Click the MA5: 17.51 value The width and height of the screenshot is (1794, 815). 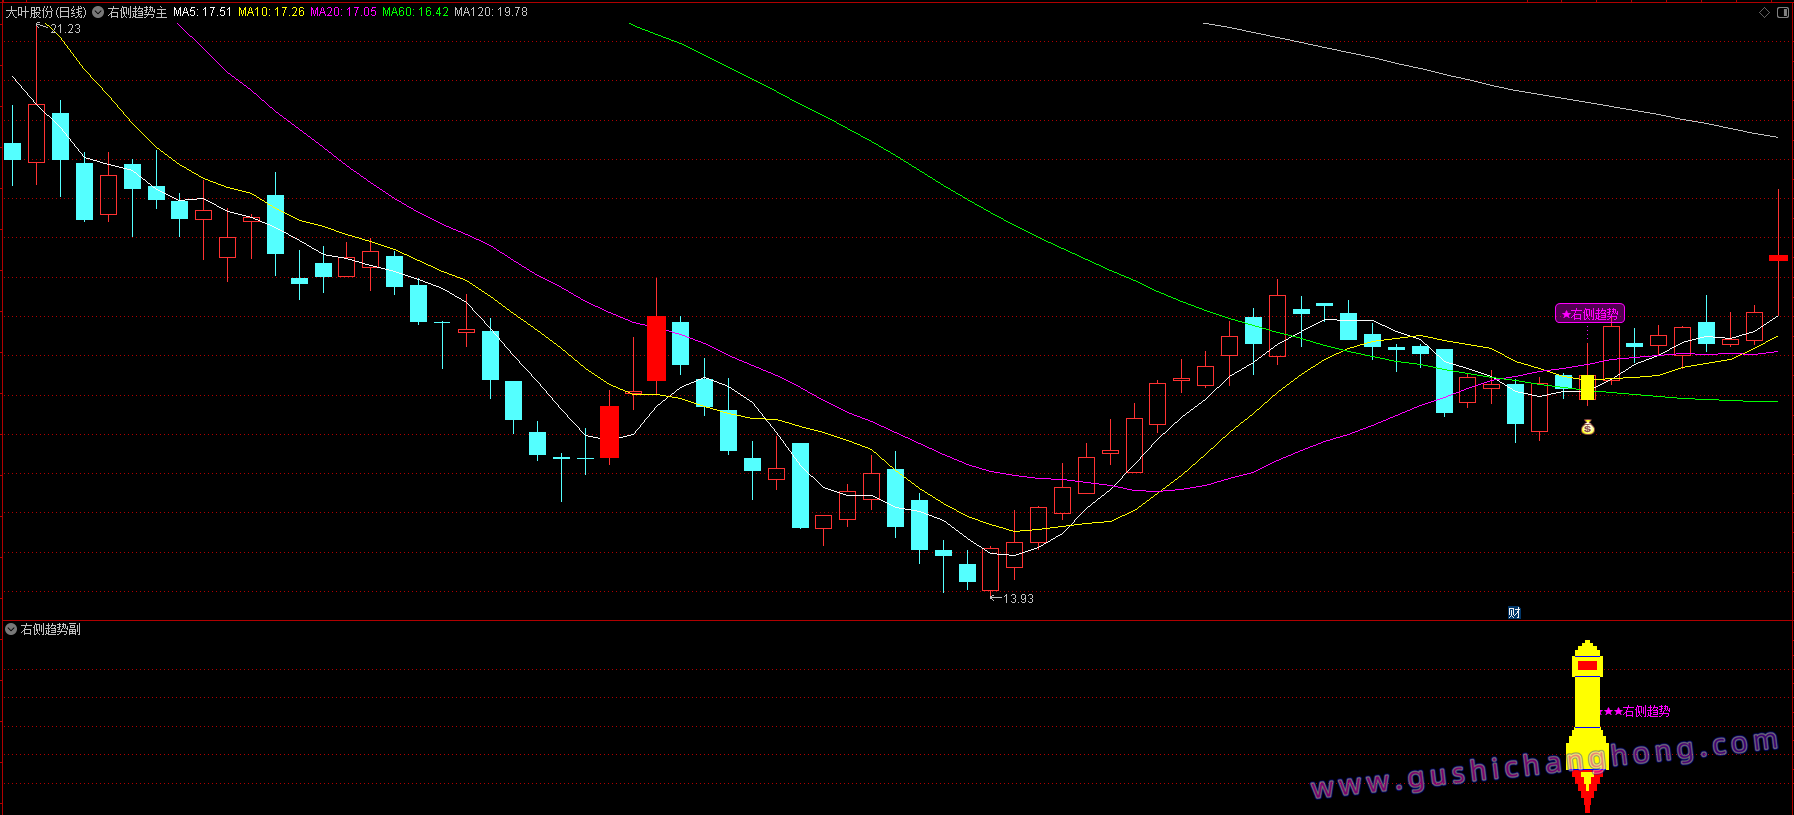[x=202, y=12]
